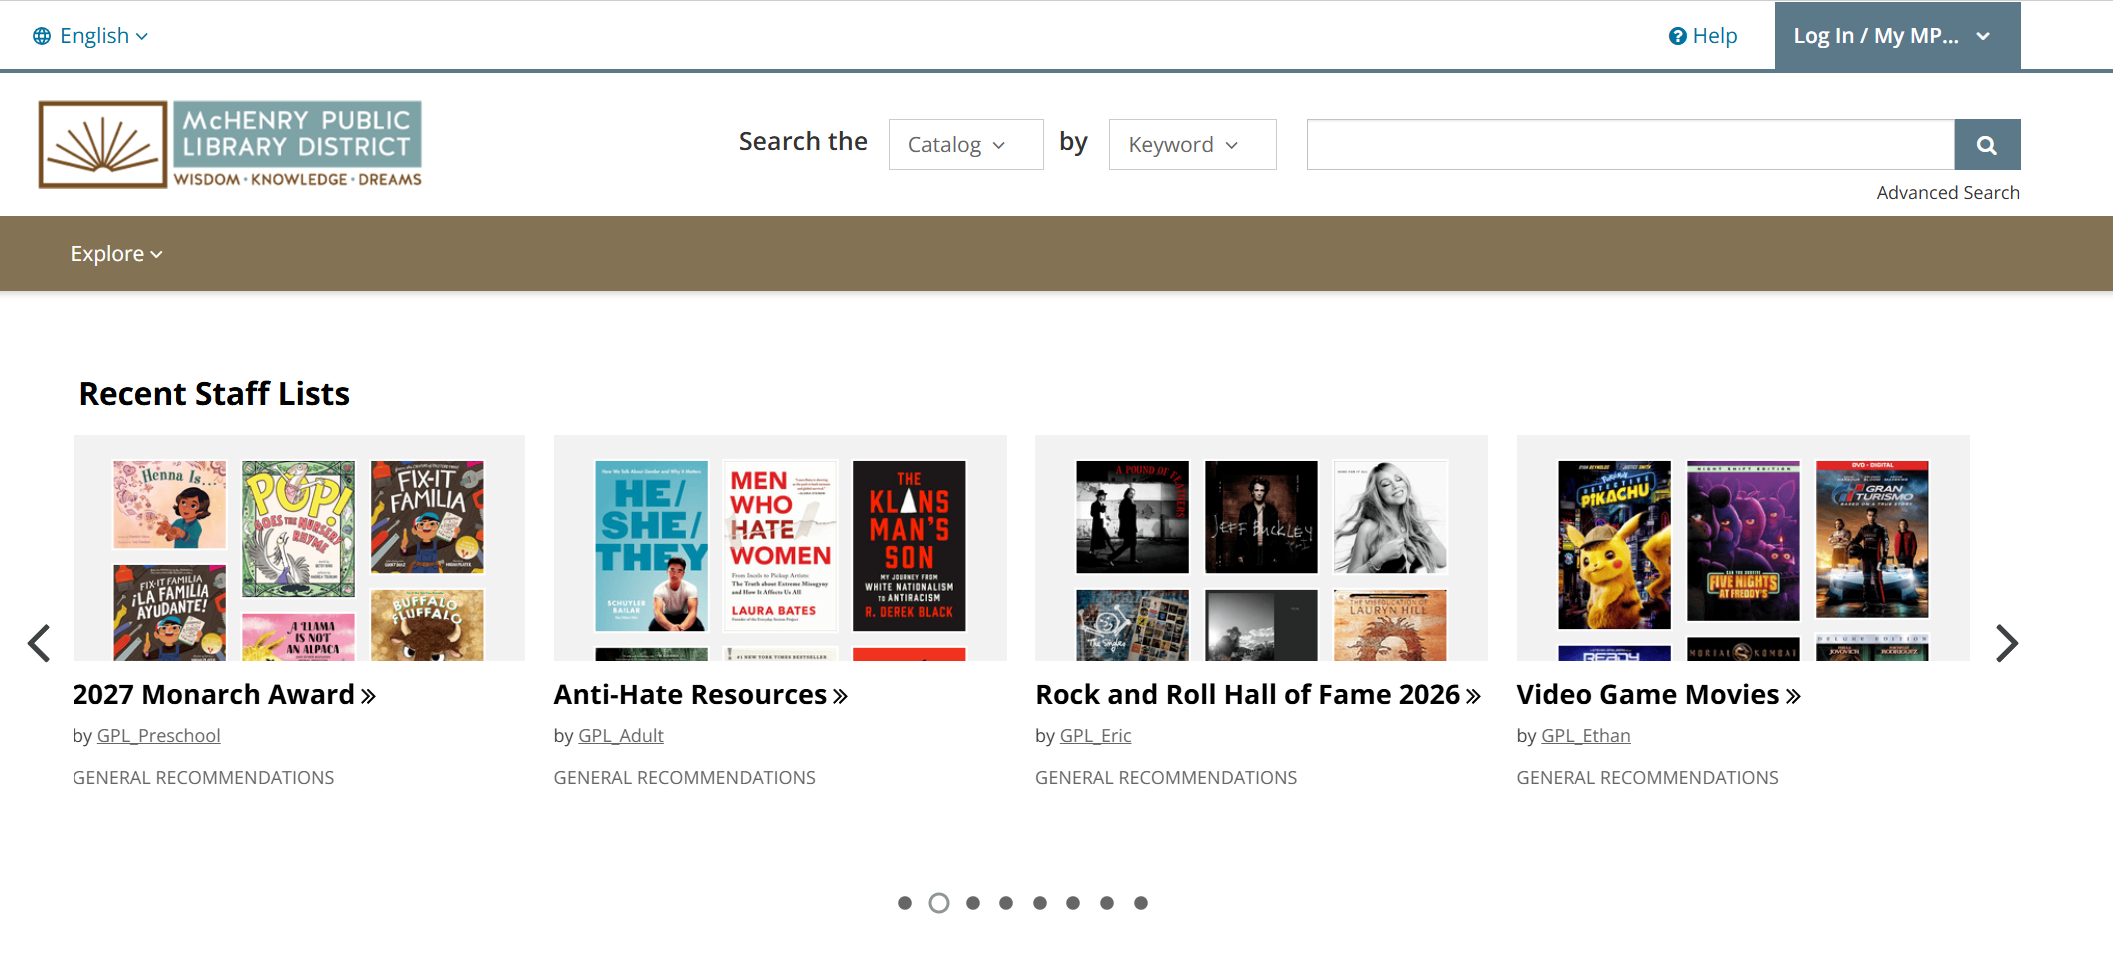Go to Advanced Search
Screen dimensions: 2113x974
pyautogui.click(x=1947, y=192)
